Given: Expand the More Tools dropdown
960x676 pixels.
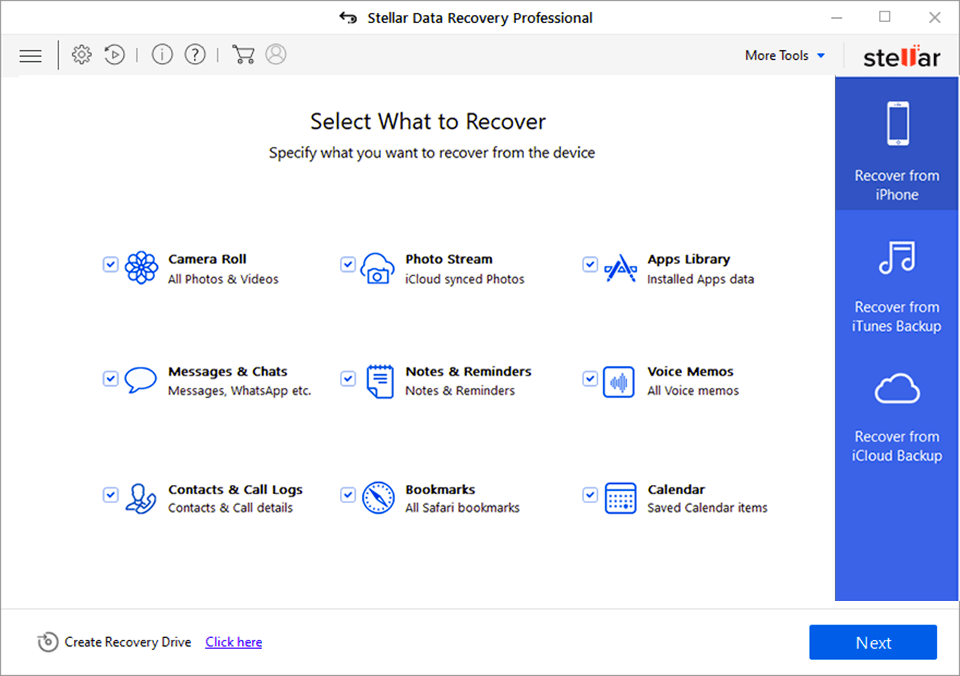Looking at the screenshot, I should point(785,55).
